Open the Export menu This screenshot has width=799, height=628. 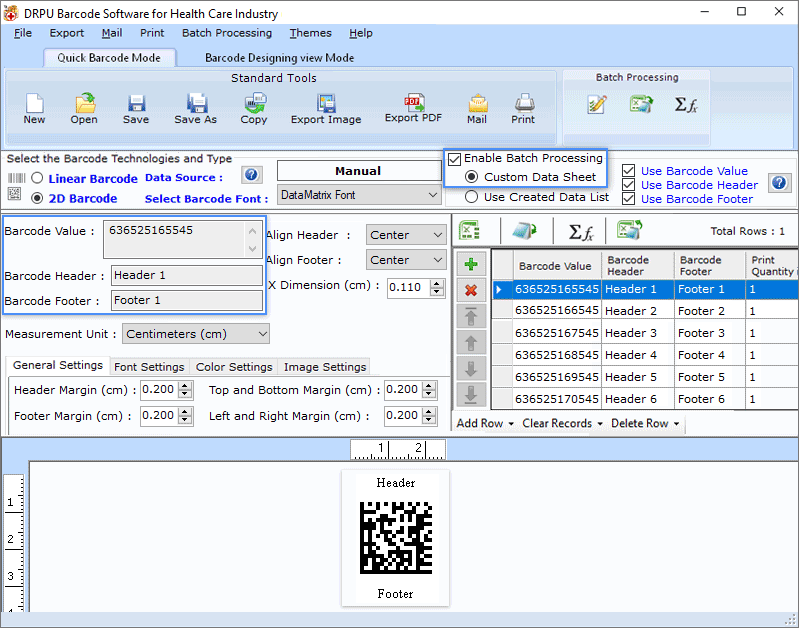67,33
